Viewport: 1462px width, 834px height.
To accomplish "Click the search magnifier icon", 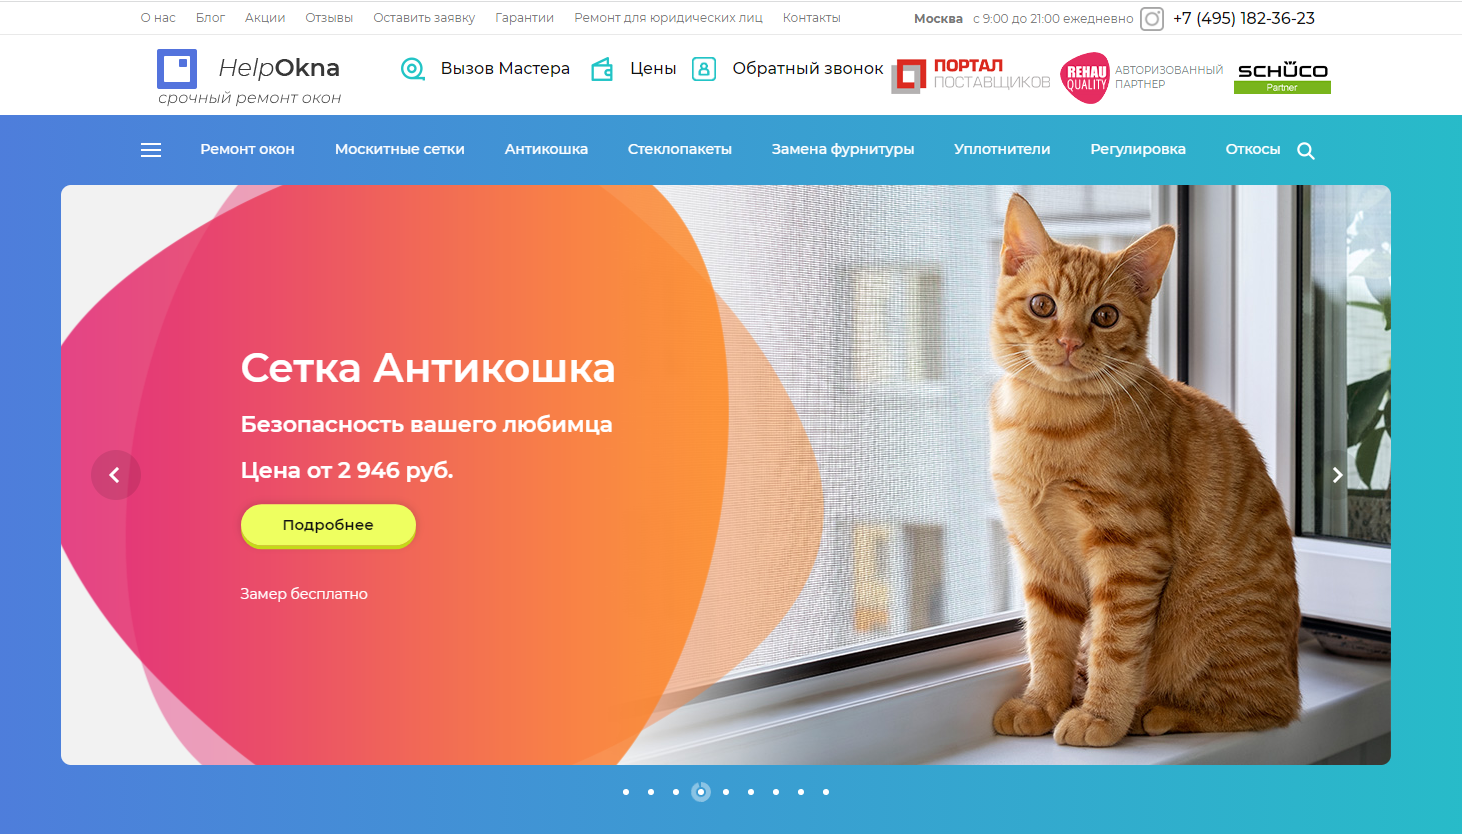I will [x=1306, y=151].
